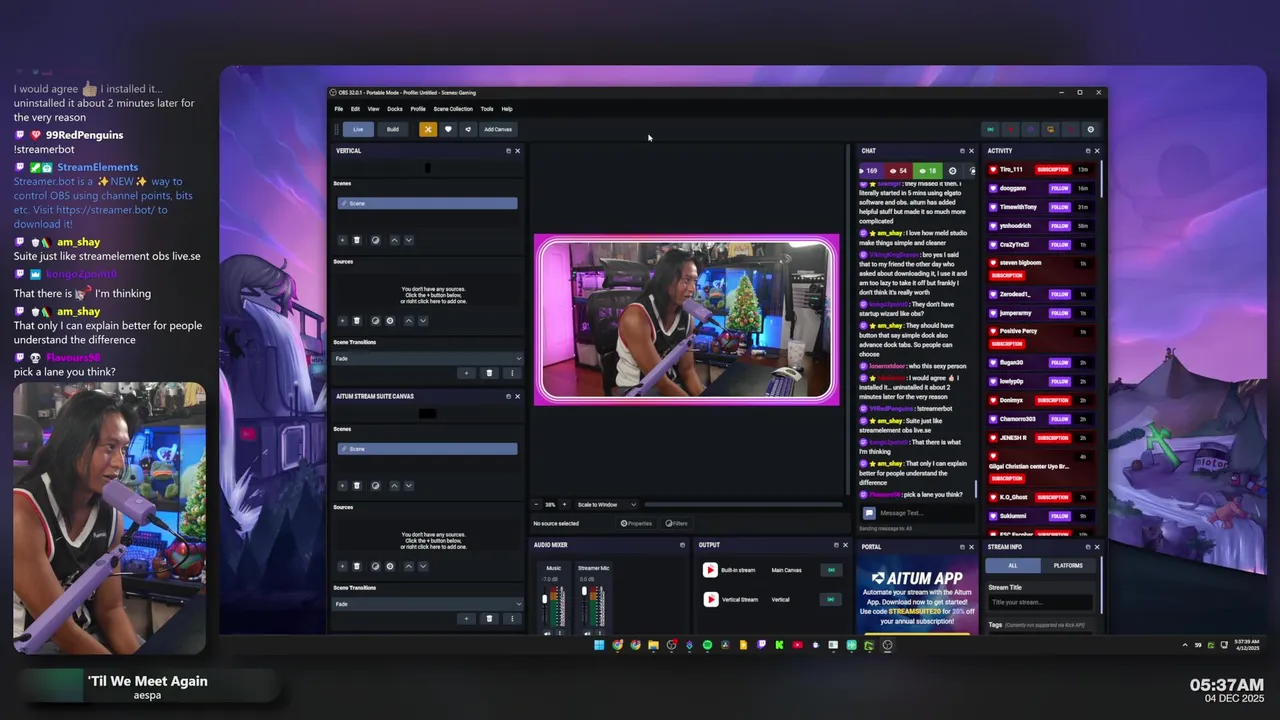This screenshot has width=1280, height=720.
Task: Toggle Built-in stream output
Action: (830, 570)
